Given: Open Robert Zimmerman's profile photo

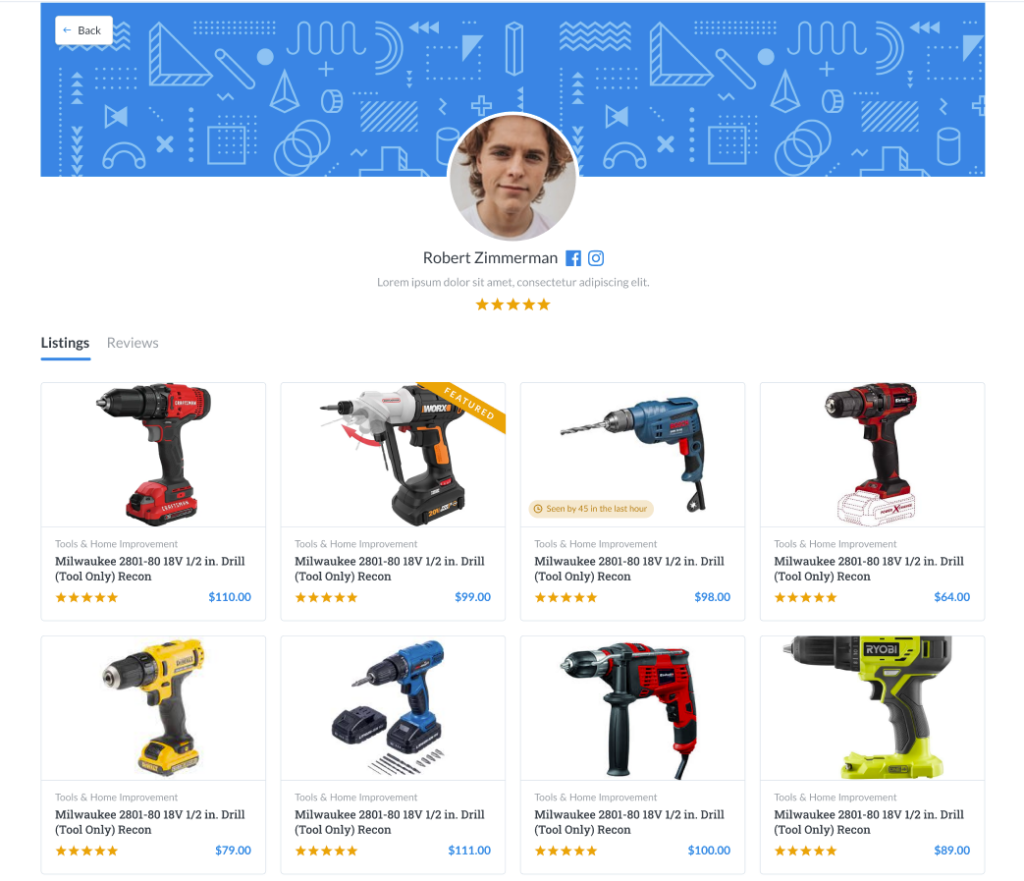Looking at the screenshot, I should pos(513,176).
